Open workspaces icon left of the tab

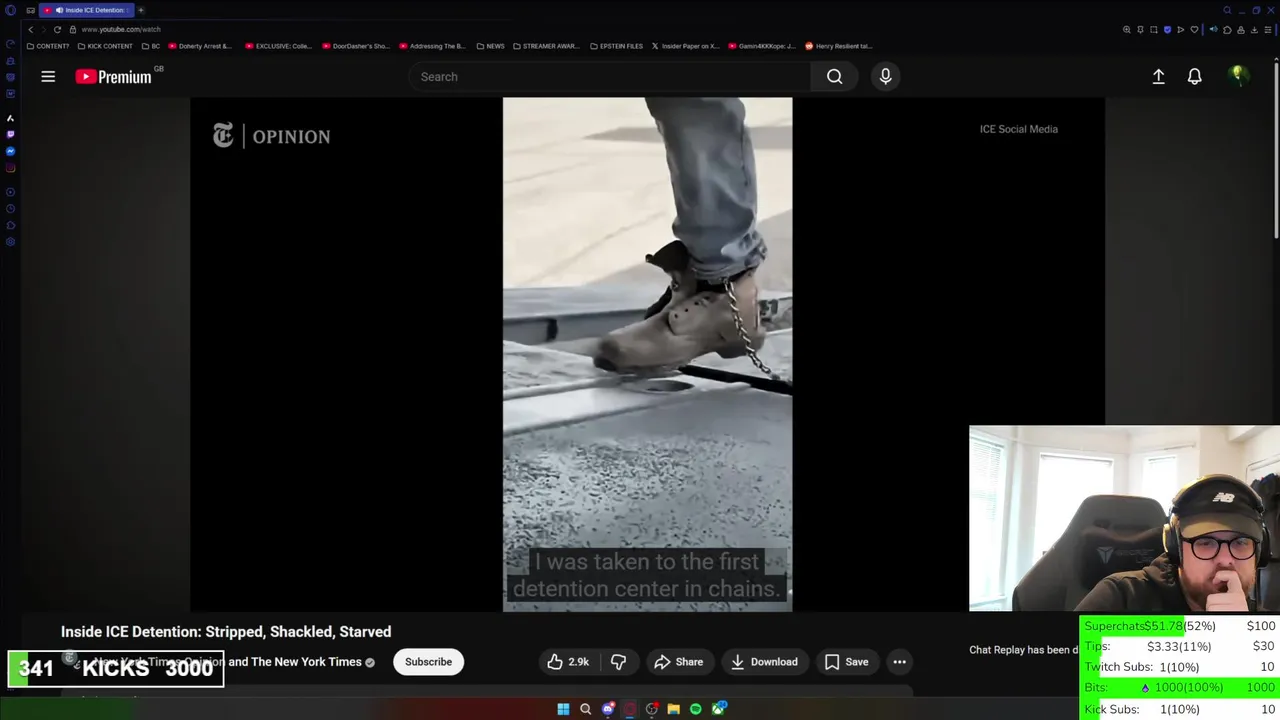pos(31,10)
